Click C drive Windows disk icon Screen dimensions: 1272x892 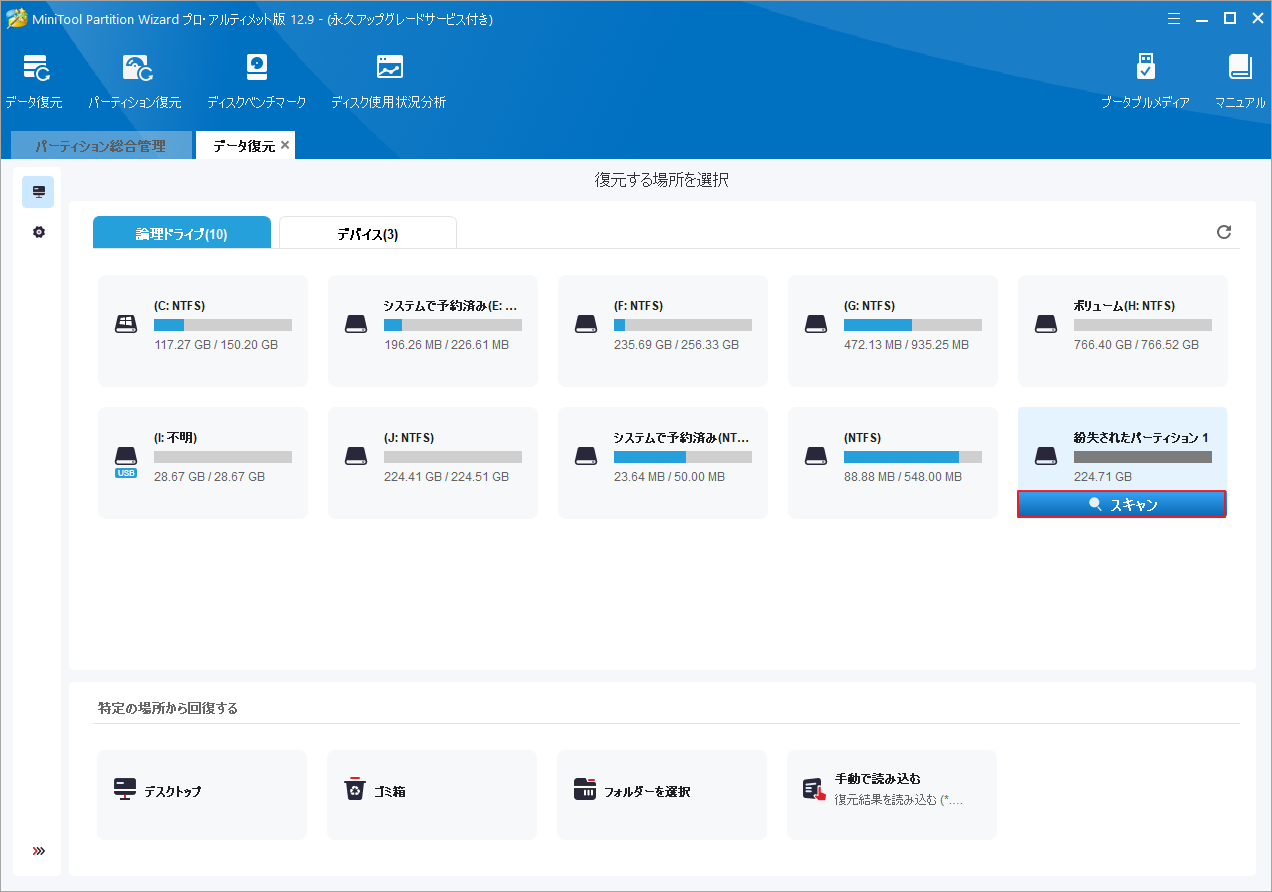coord(126,324)
